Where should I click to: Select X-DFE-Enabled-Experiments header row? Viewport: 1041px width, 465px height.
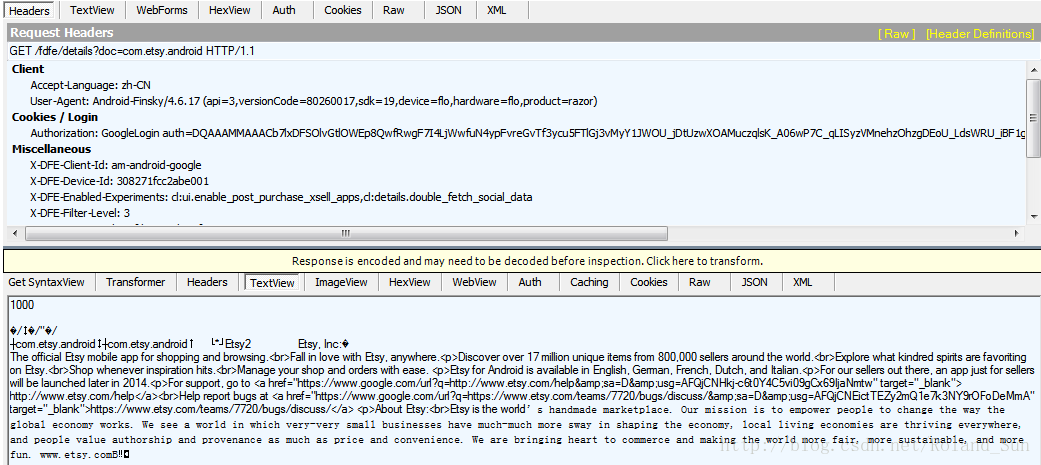281,197
